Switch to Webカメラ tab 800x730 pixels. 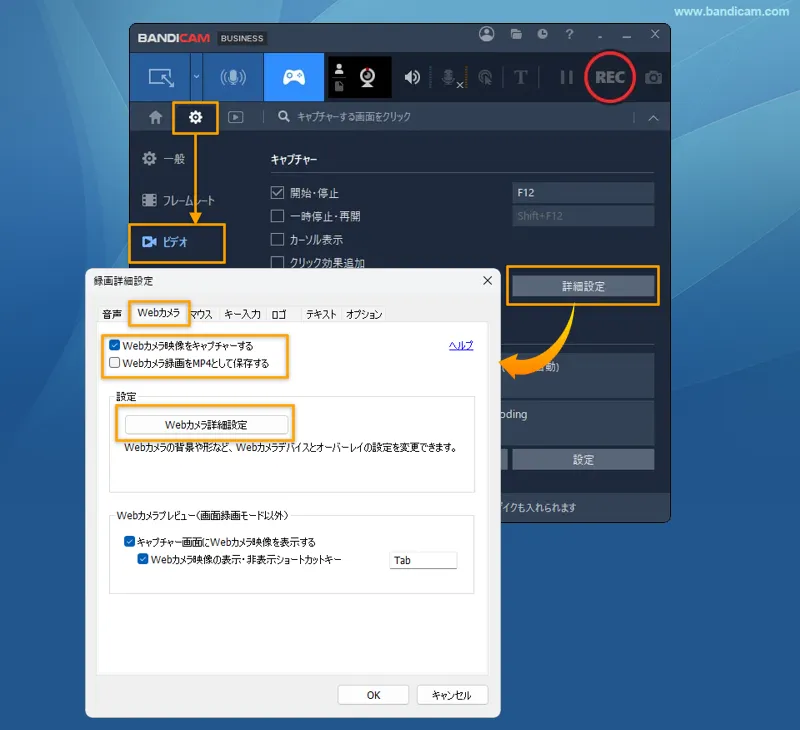tap(159, 313)
